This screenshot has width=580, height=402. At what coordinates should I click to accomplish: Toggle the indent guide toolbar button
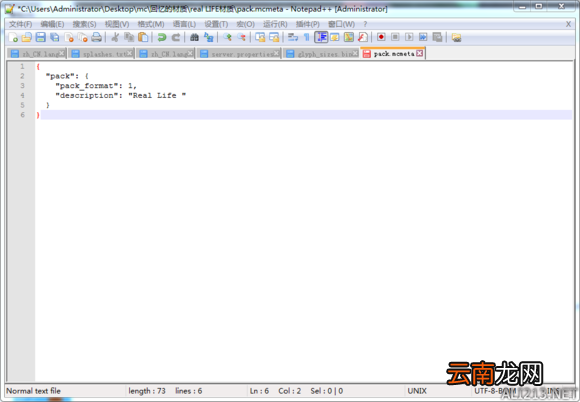pyautogui.click(x=321, y=37)
